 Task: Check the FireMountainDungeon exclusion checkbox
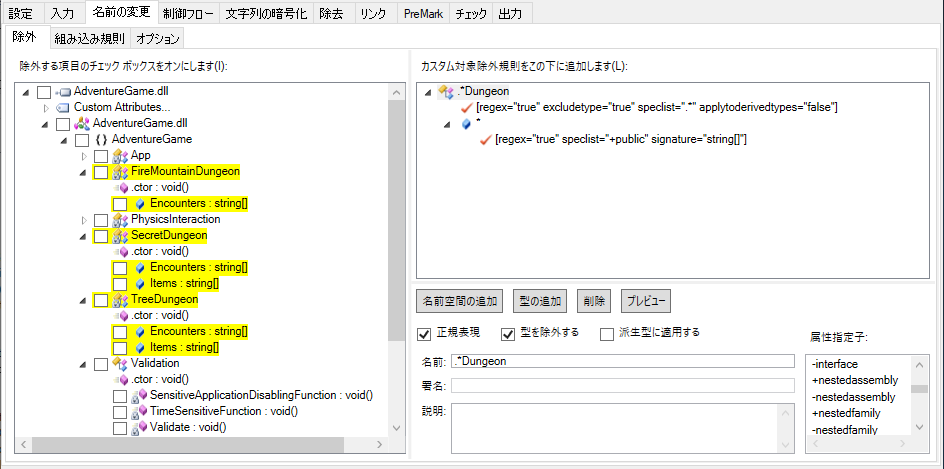(x=101, y=172)
